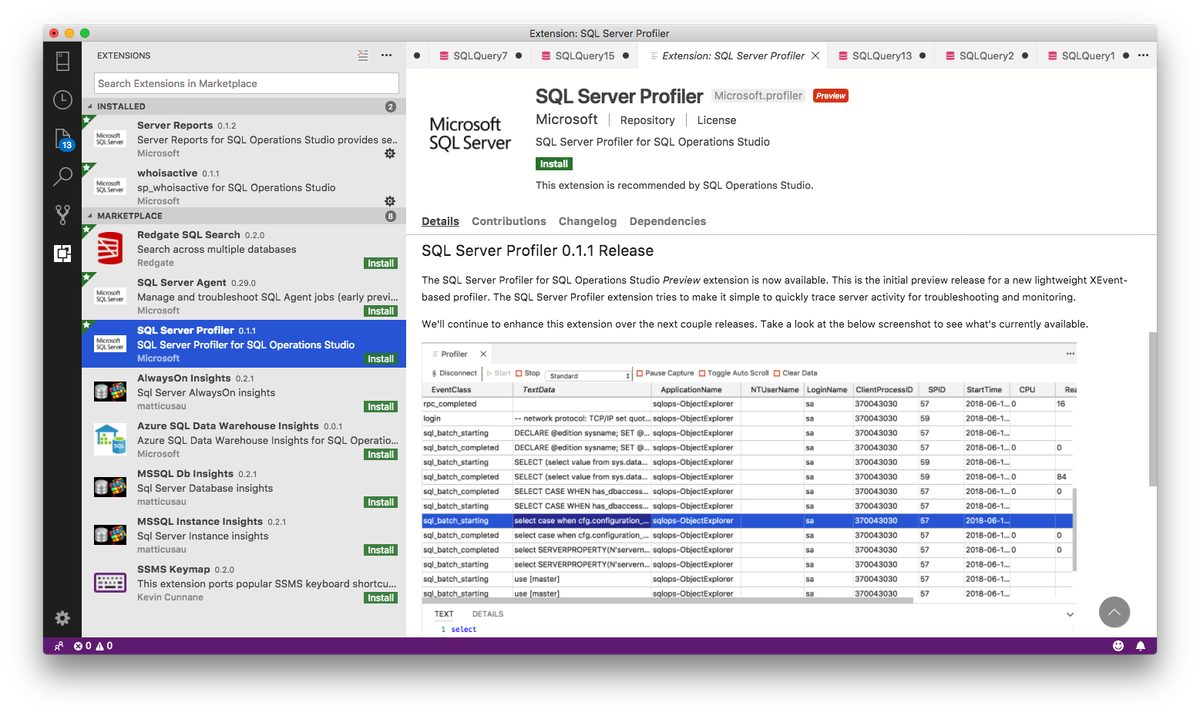Image resolution: width=1200 pixels, height=716 pixels.
Task: Select the Extensions icon in activity bar
Action: point(63,253)
